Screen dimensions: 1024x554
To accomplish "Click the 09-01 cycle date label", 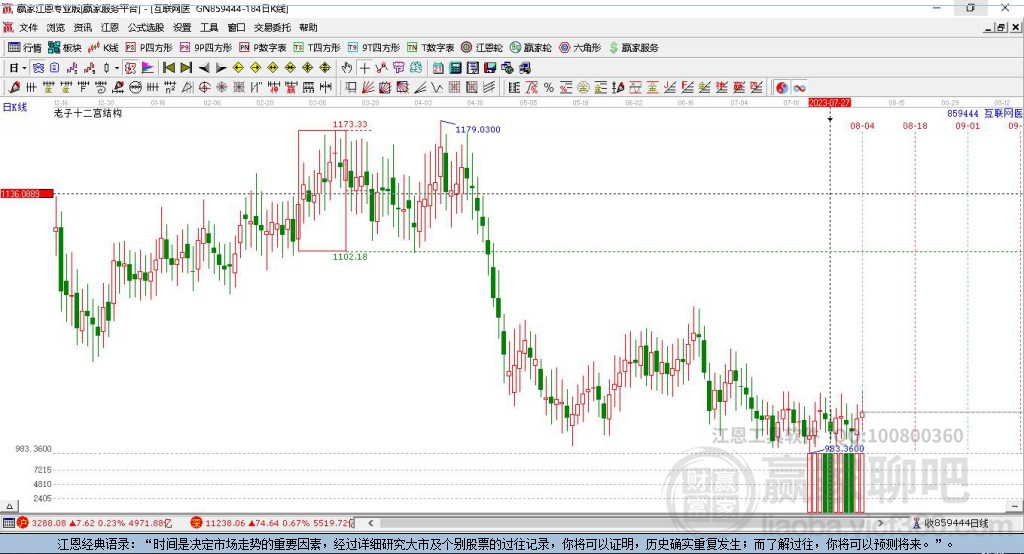I will coord(968,125).
